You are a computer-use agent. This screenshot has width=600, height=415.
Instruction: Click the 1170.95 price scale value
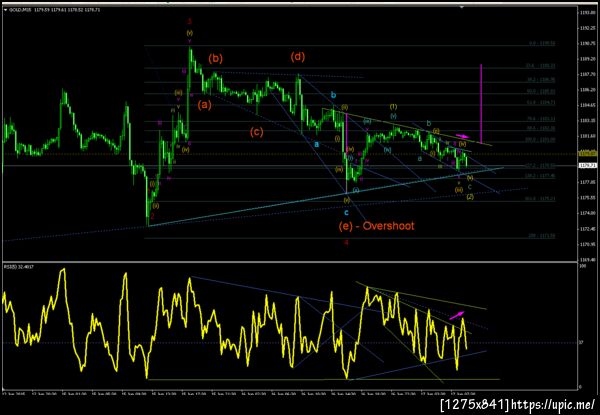pyautogui.click(x=587, y=244)
